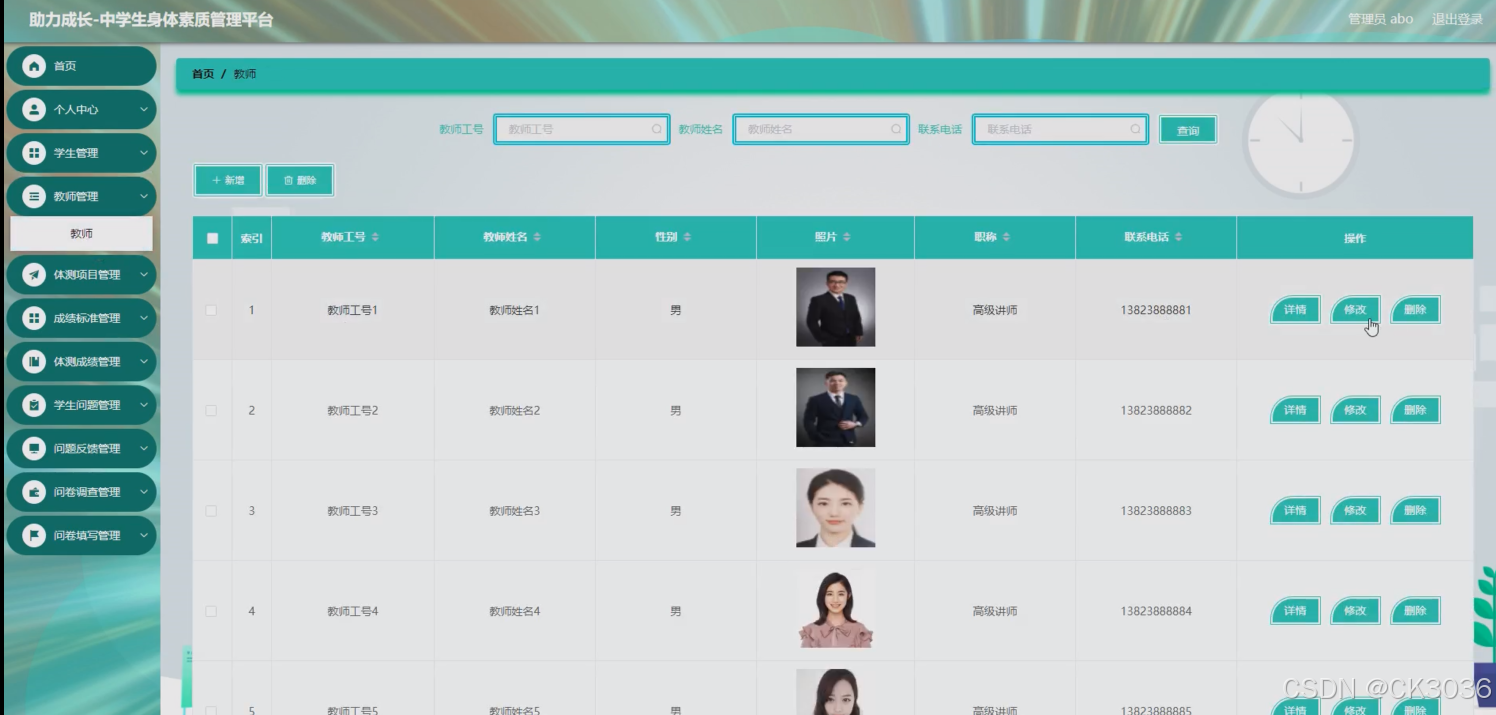Expand the 个人中心 chevron

pos(144,110)
